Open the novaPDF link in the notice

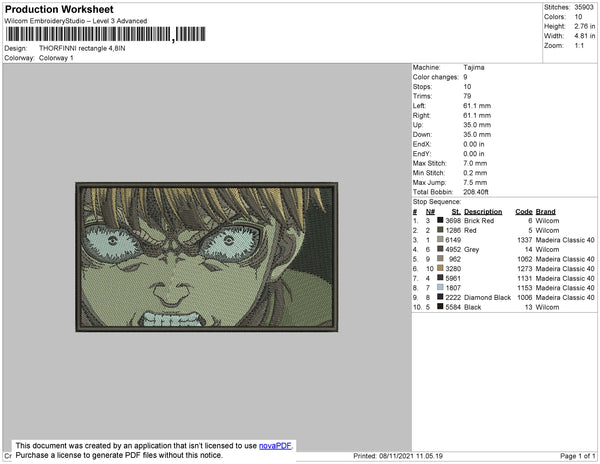click(275, 446)
